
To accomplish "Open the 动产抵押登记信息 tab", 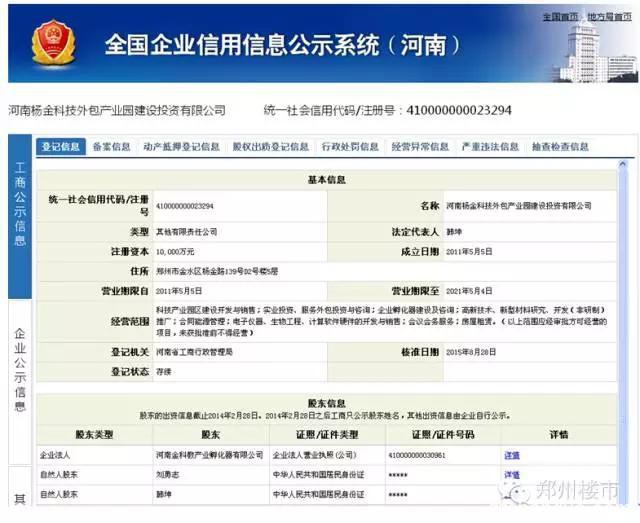I will coord(181,147).
